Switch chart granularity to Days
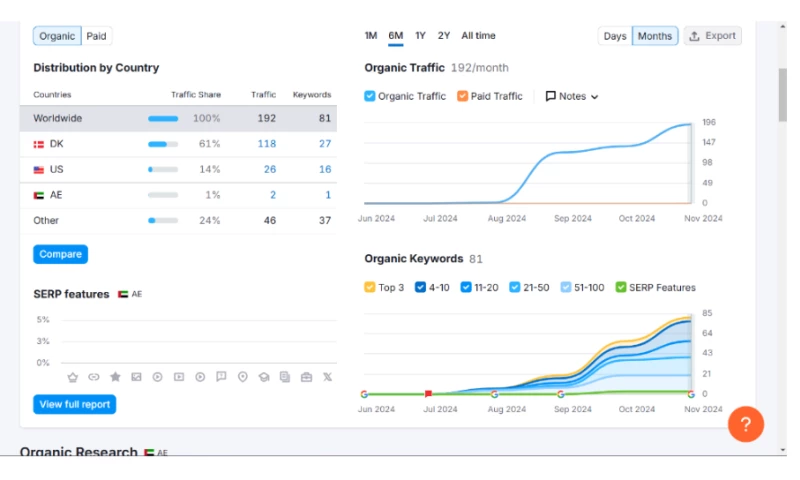 (x=615, y=36)
